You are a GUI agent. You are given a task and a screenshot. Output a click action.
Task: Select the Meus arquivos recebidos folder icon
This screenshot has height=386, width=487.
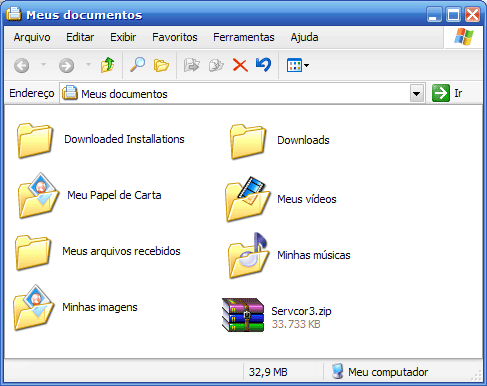(x=33, y=252)
